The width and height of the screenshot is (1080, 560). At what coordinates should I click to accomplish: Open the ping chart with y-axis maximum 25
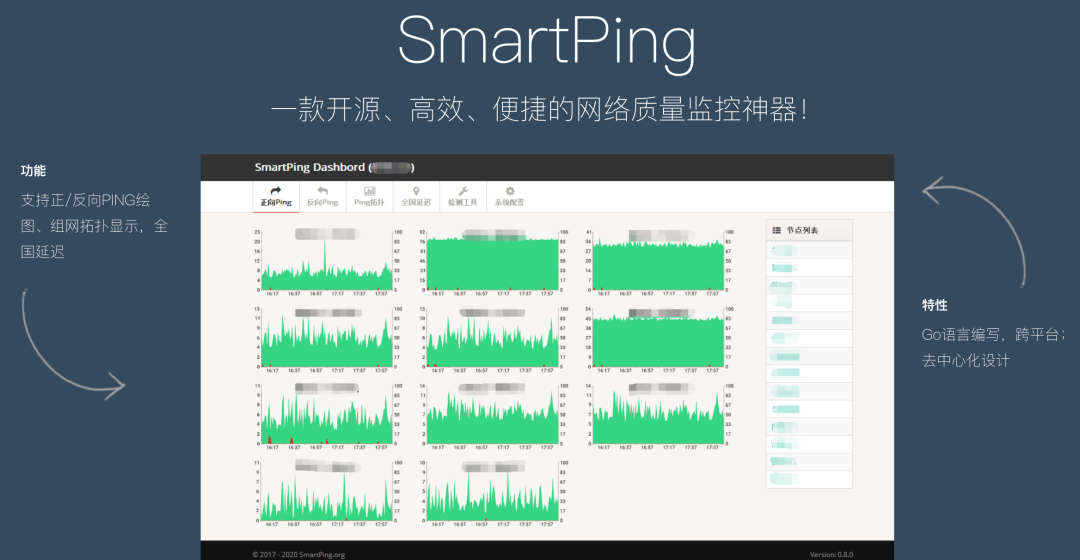(327, 262)
